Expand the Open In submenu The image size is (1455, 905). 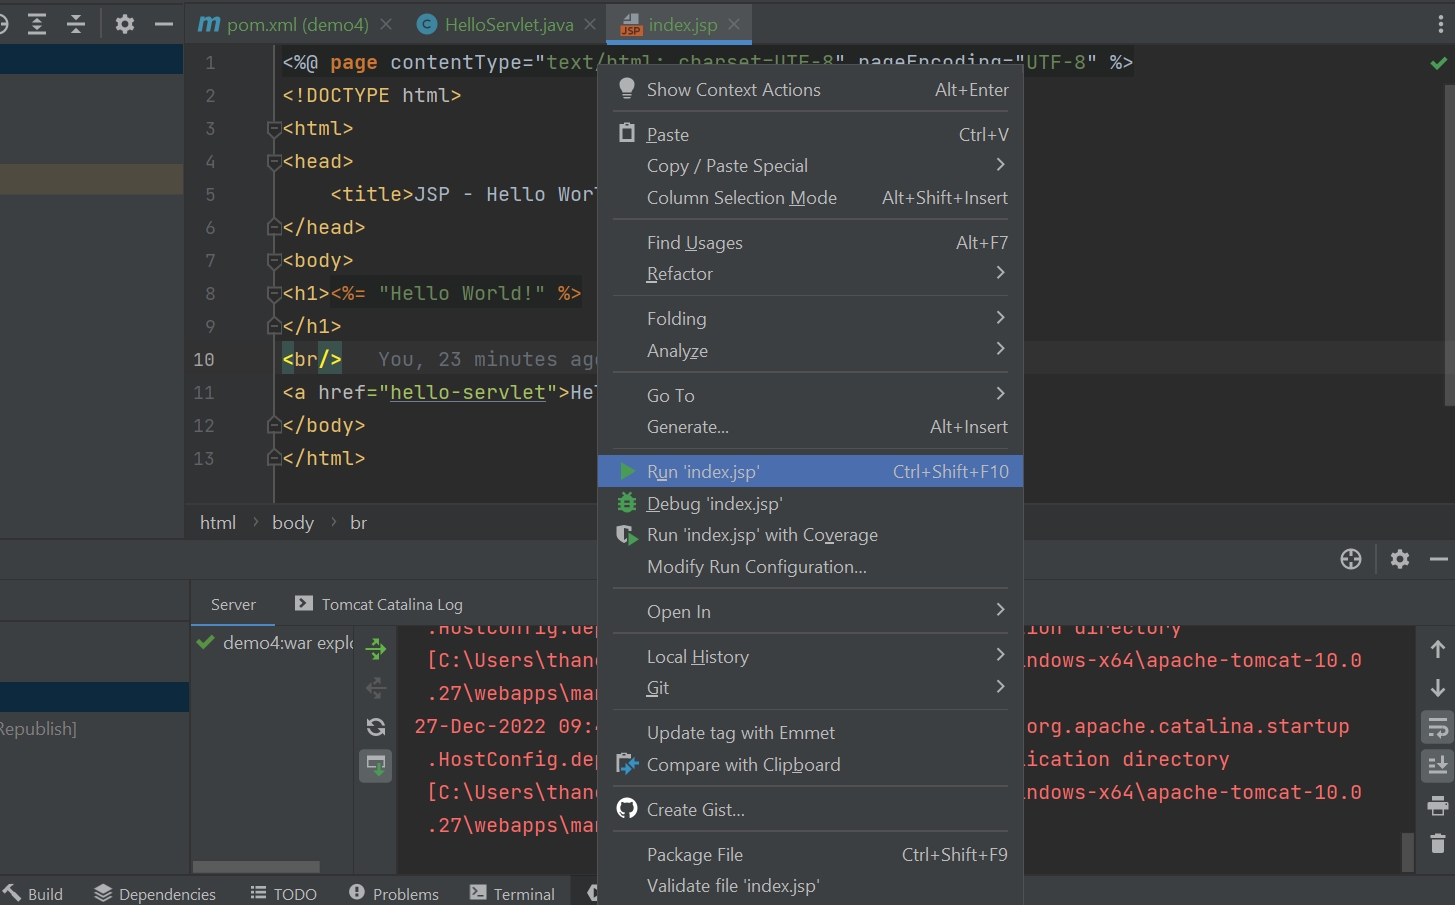pyautogui.click(x=810, y=611)
